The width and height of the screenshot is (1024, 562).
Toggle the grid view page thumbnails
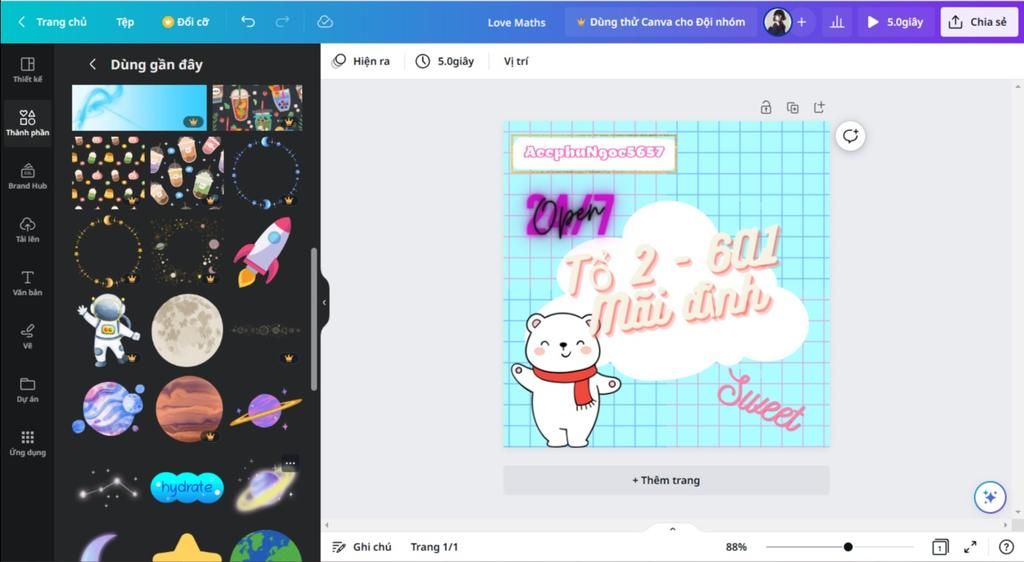(x=940, y=547)
